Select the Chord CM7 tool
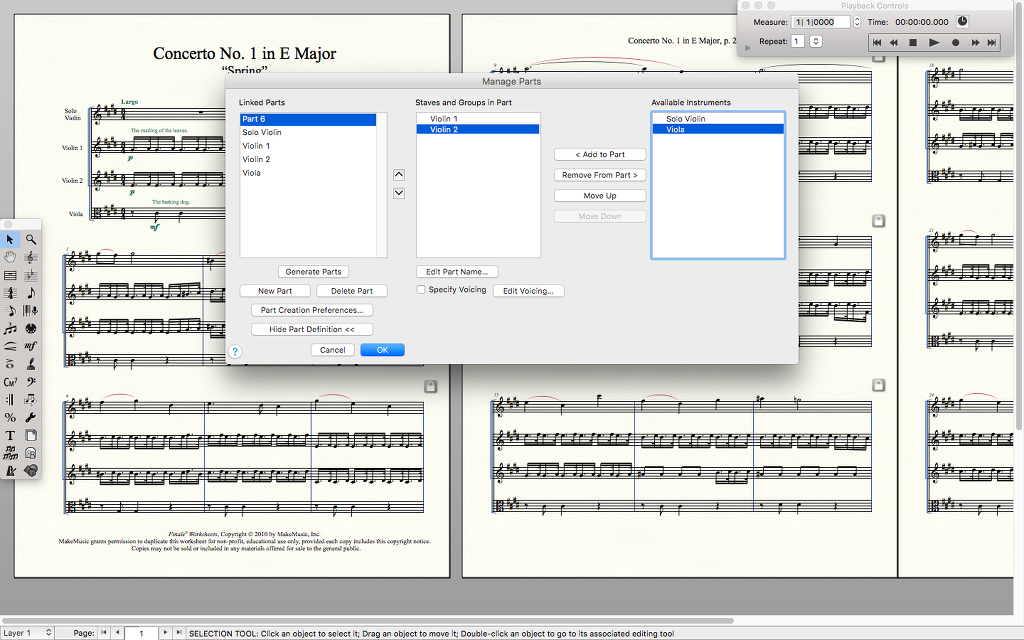Viewport: 1024px width, 640px height. coord(10,381)
